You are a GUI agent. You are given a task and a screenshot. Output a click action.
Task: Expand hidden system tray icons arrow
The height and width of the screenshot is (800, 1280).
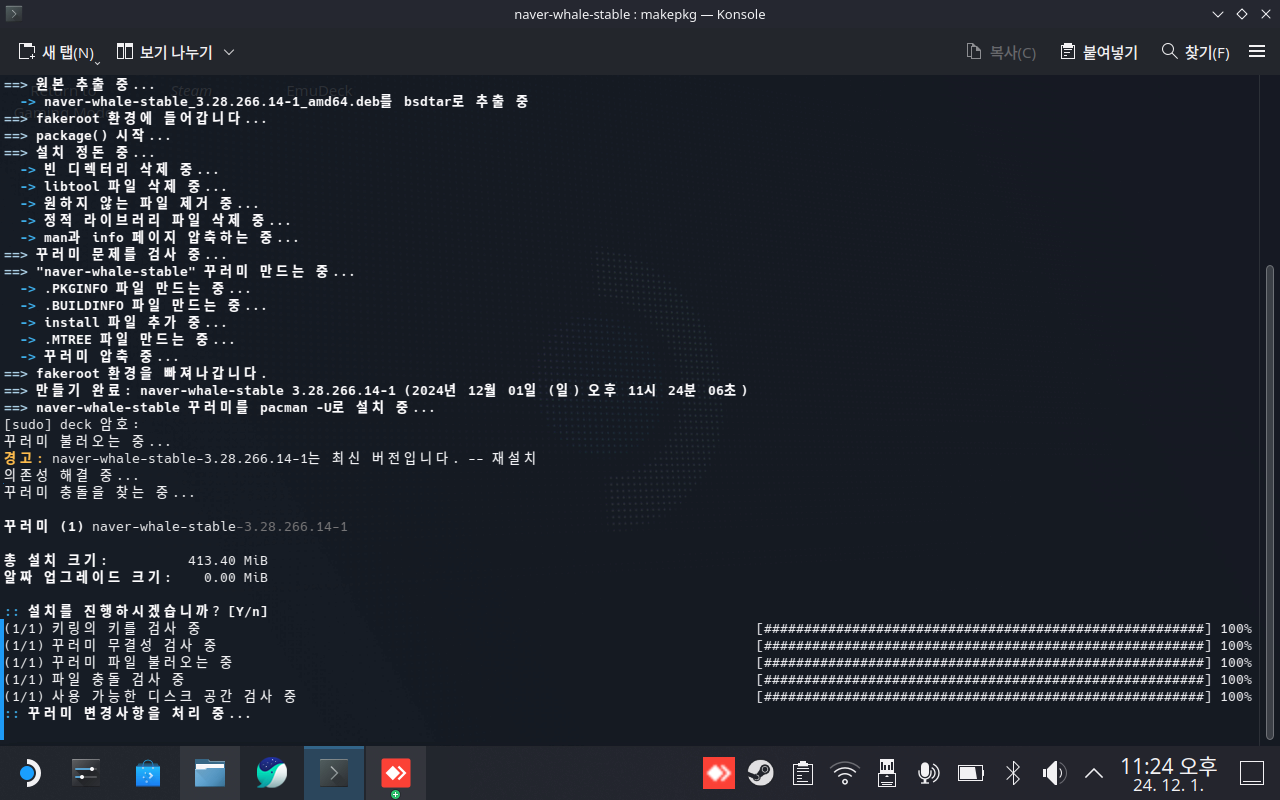[1094, 773]
